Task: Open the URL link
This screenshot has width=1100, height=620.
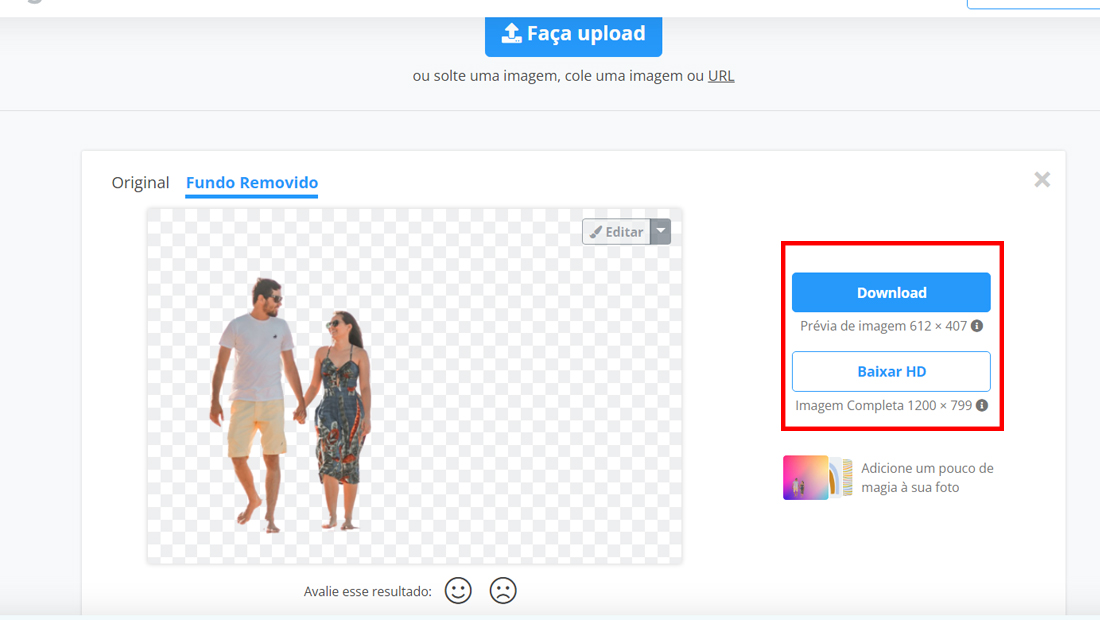Action: 720,76
